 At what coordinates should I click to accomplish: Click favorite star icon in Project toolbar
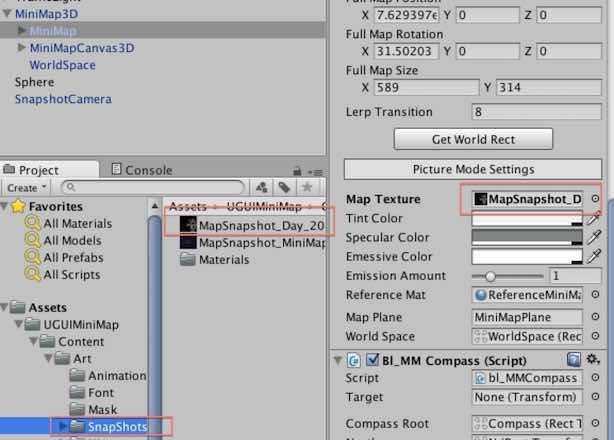307,188
